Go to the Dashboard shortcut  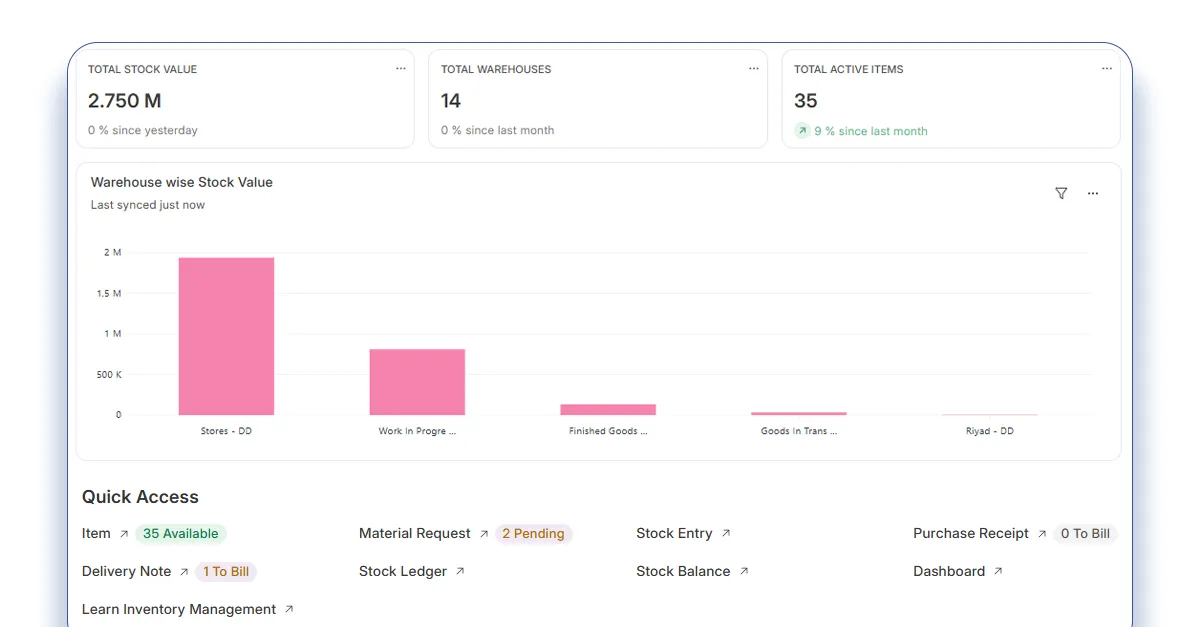949,572
